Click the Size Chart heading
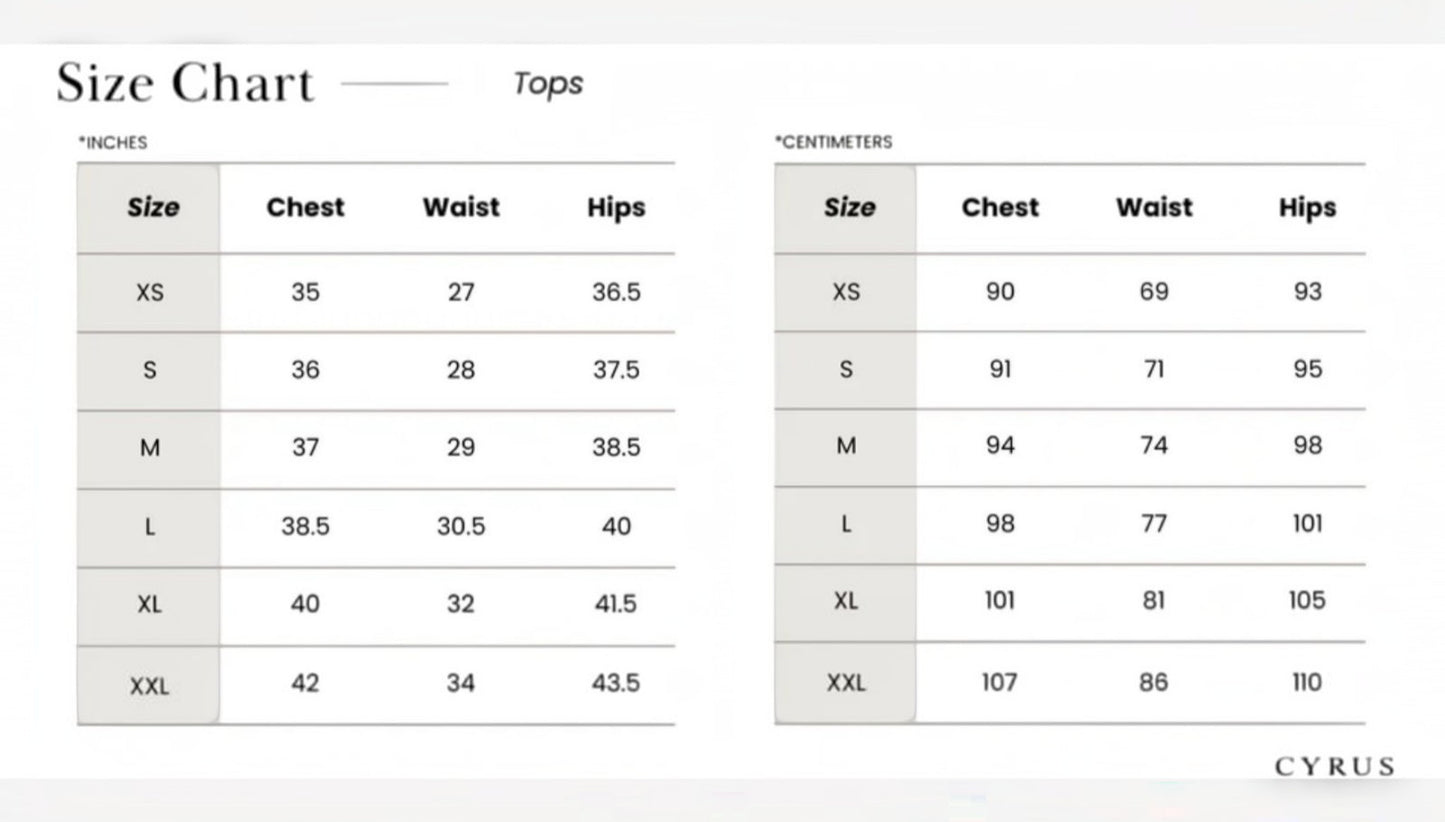The height and width of the screenshot is (822, 1445). [185, 83]
